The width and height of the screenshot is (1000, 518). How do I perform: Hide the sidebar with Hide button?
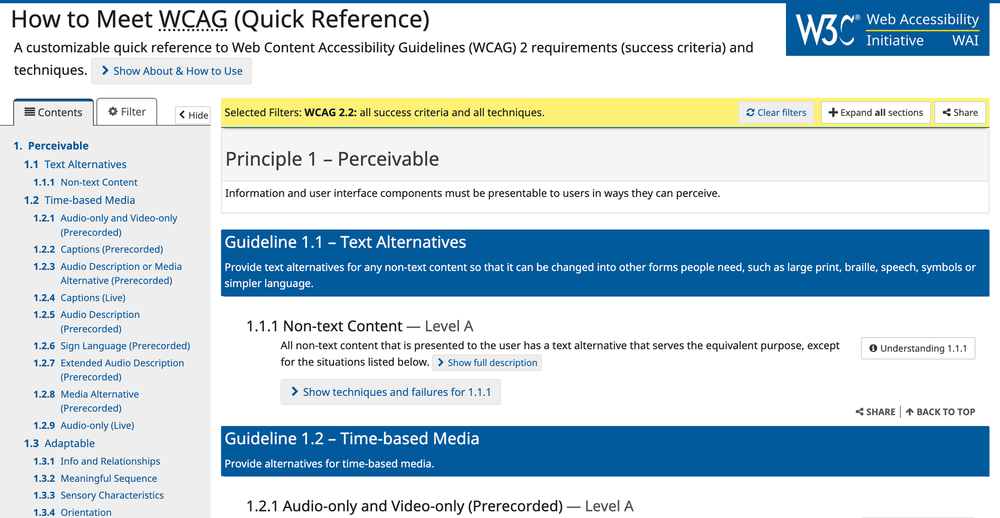193,115
